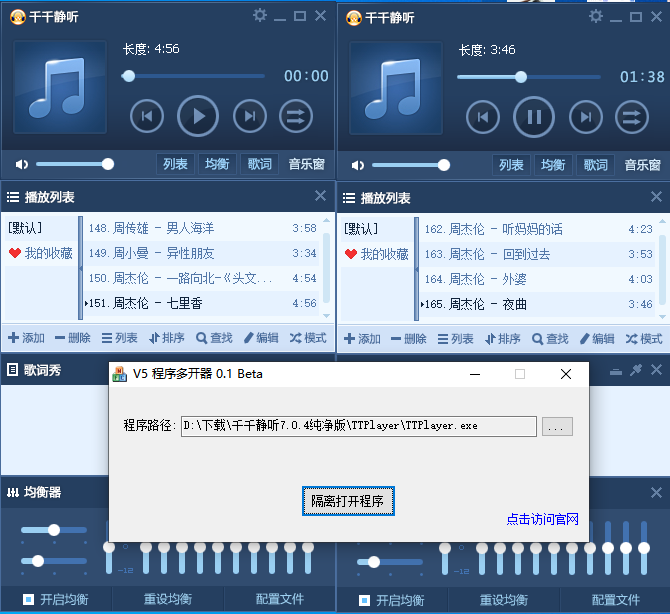Viewport: 670px width, 614px height.
Task: Open 我的收藏 in right playlist
Action: point(376,254)
